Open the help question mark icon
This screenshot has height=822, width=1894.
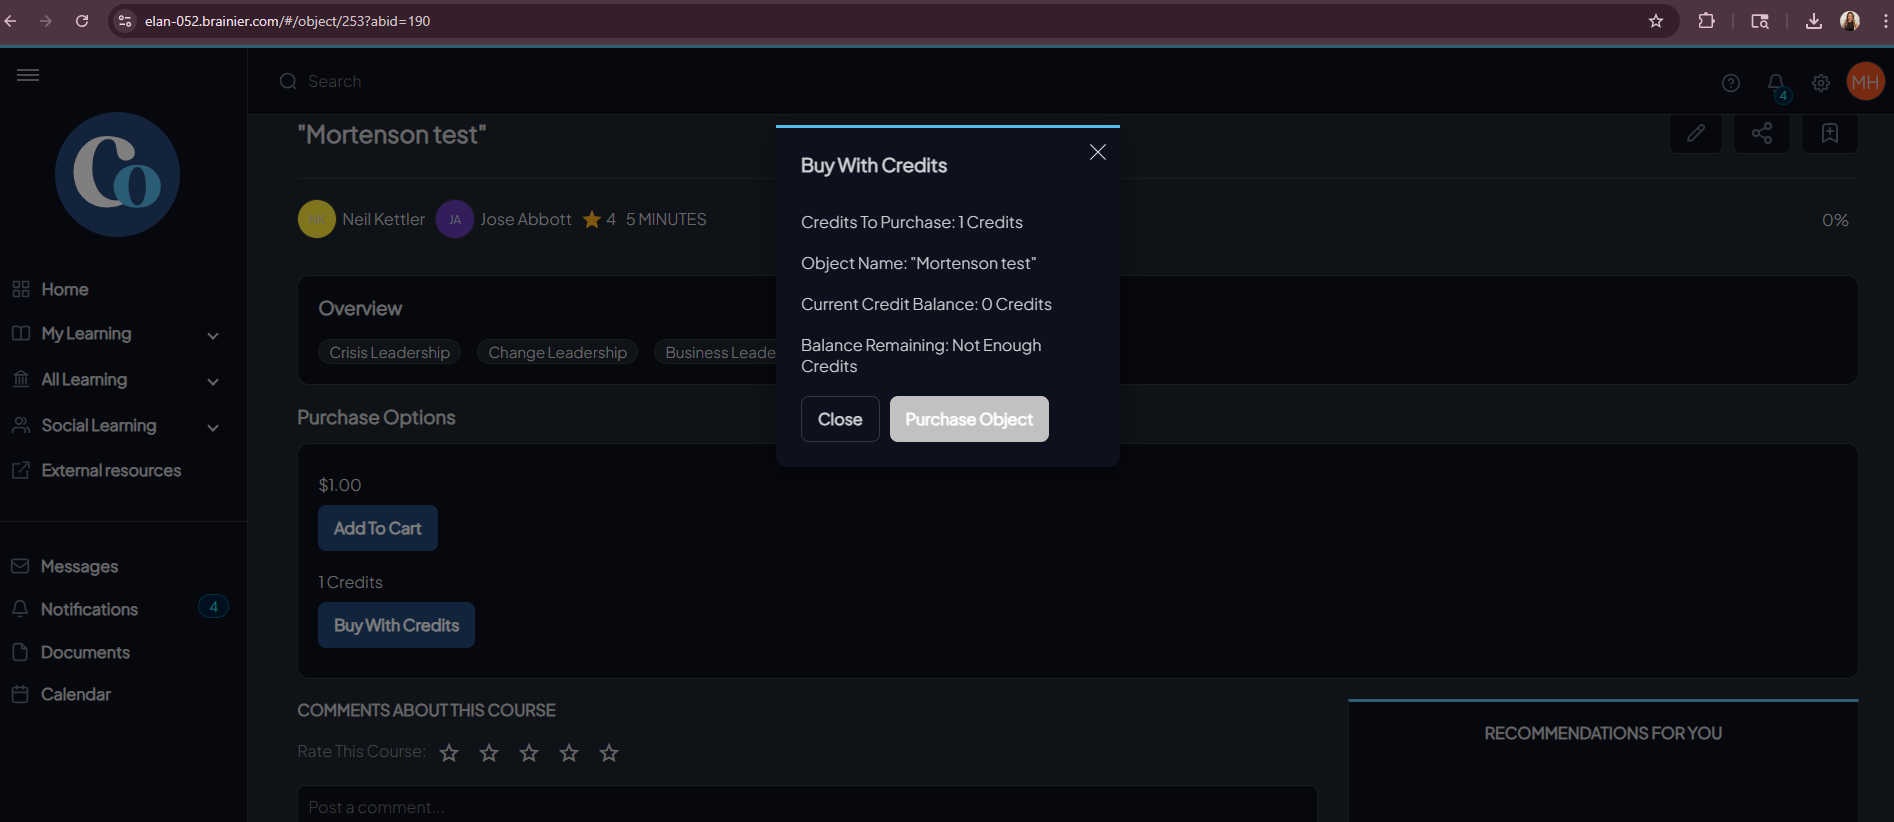click(1731, 83)
